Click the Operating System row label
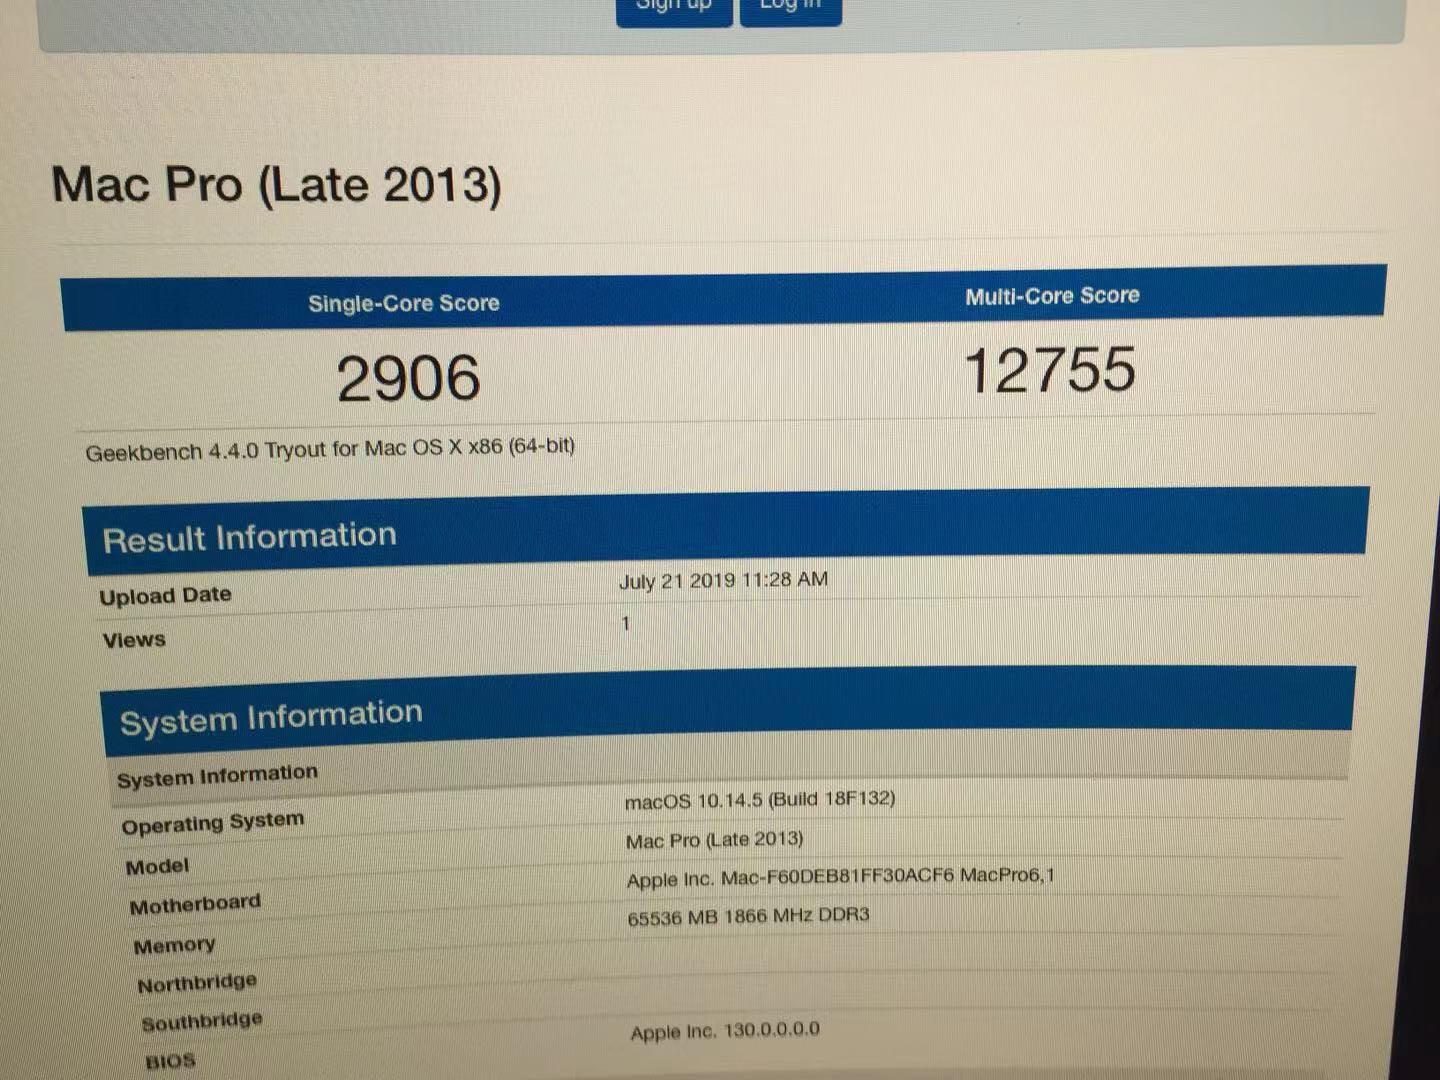Image resolution: width=1440 pixels, height=1080 pixels. pos(212,823)
